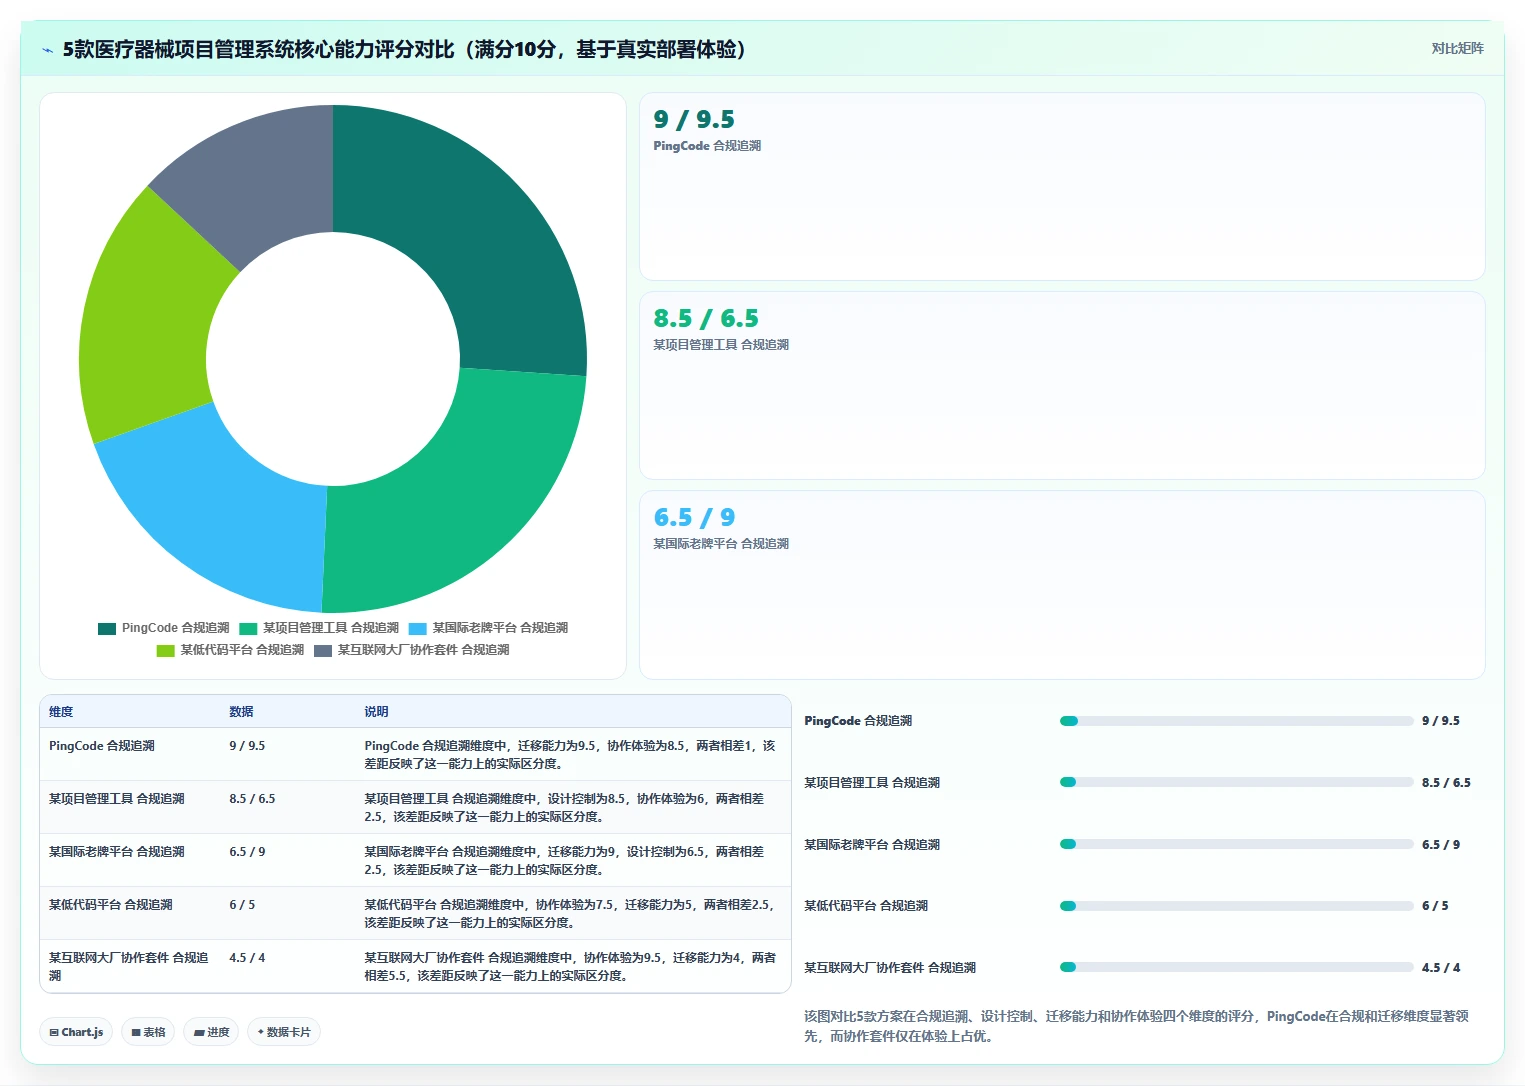The height and width of the screenshot is (1086, 1525).
Task: Click the 某互联网大厂协作套件 progress row label
Action: pyautogui.click(x=890, y=968)
